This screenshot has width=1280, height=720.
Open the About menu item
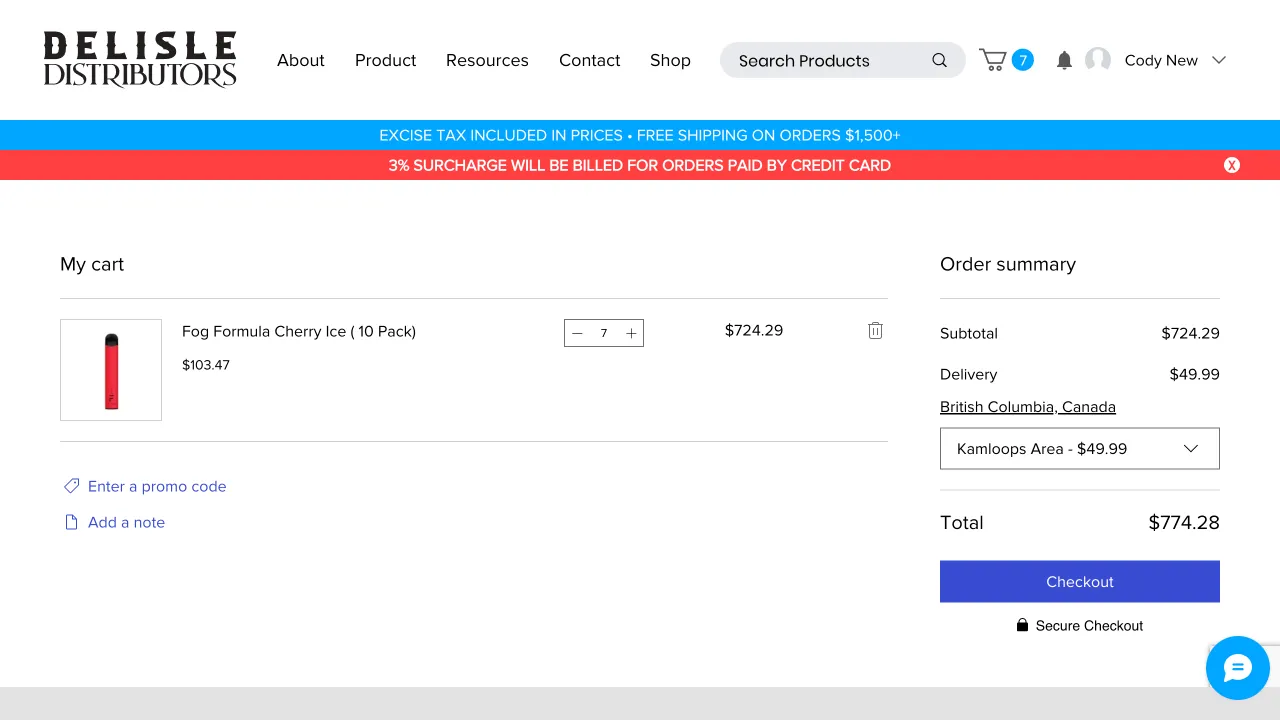(x=300, y=60)
